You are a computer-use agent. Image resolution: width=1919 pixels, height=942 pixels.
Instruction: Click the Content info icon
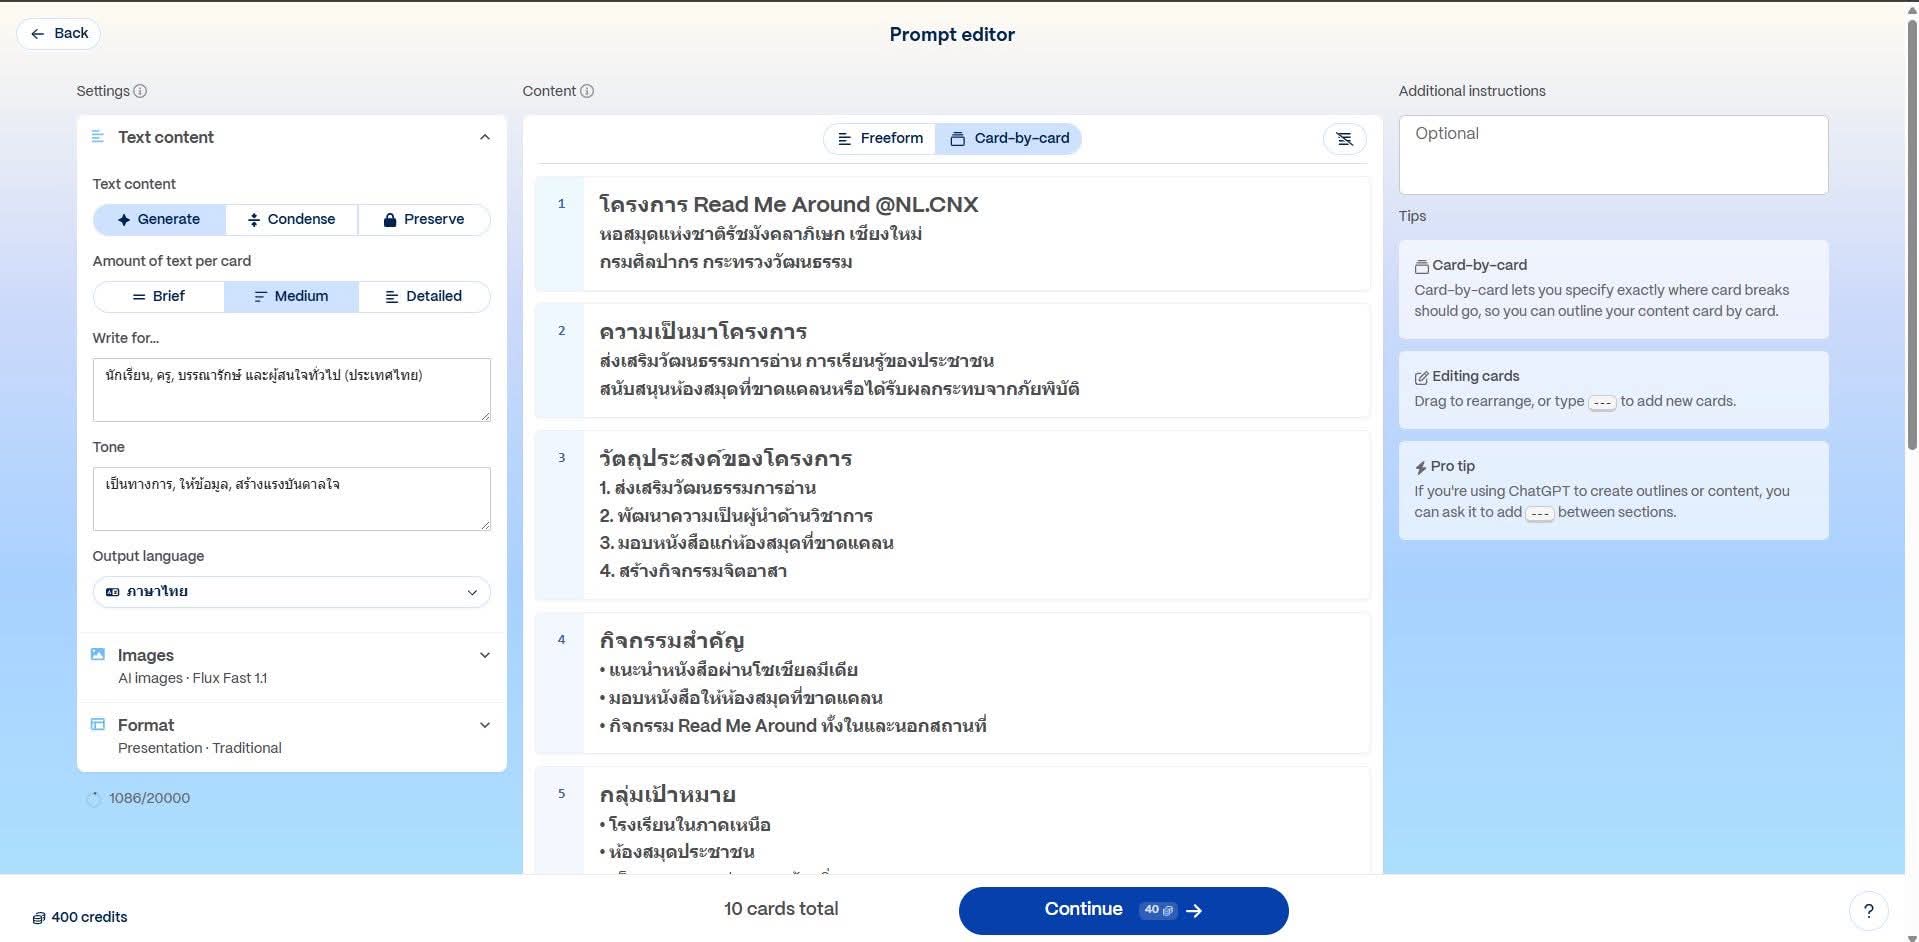[x=587, y=91]
